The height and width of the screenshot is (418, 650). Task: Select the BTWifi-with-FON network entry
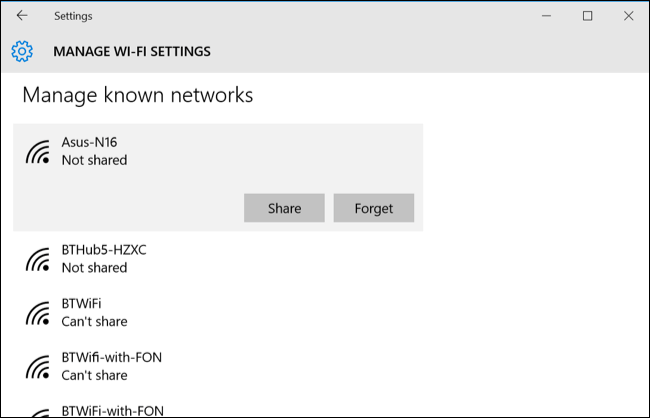point(218,367)
